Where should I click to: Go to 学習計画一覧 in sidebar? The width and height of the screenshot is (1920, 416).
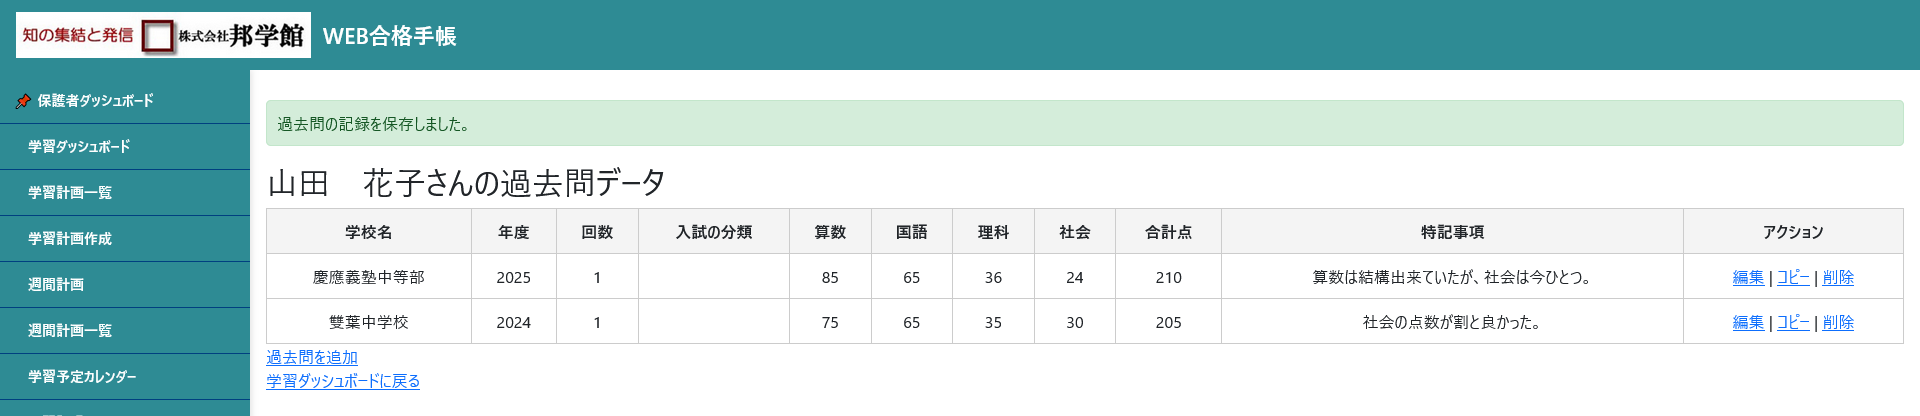[x=70, y=193]
